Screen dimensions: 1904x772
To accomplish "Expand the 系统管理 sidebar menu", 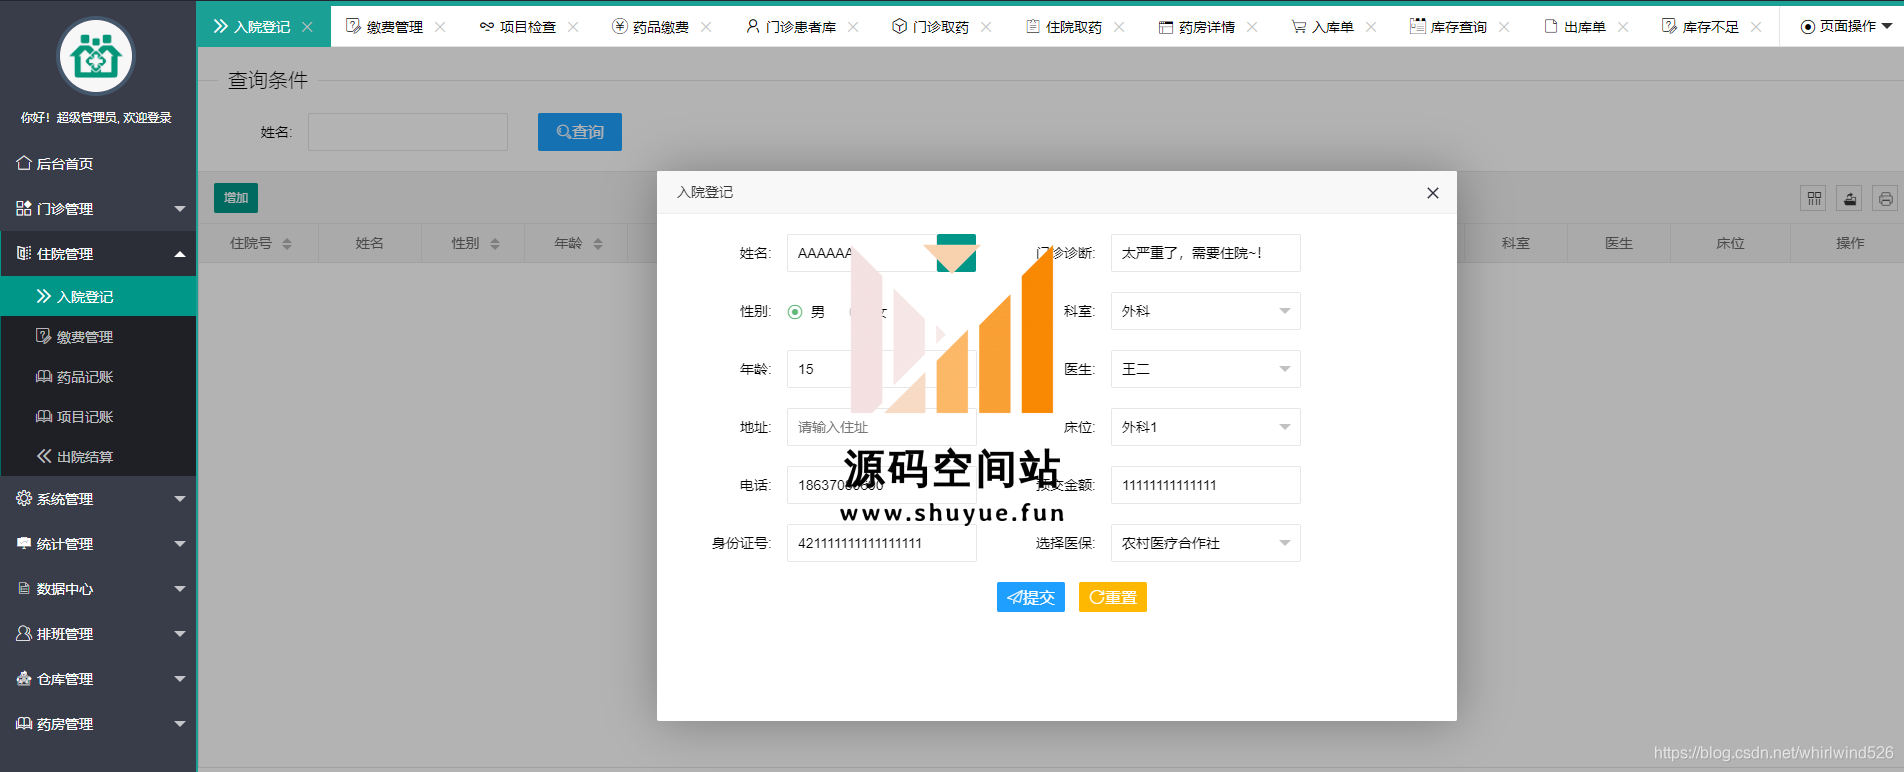I will (98, 498).
